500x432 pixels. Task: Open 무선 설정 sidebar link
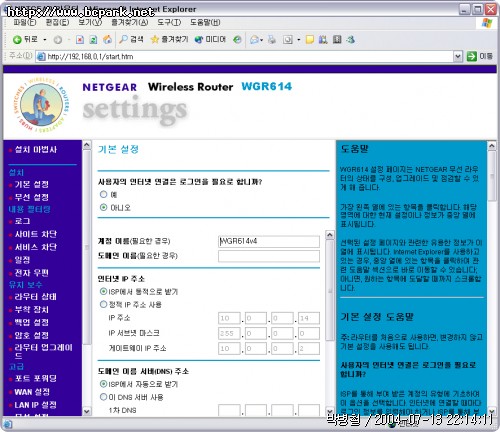[32, 197]
